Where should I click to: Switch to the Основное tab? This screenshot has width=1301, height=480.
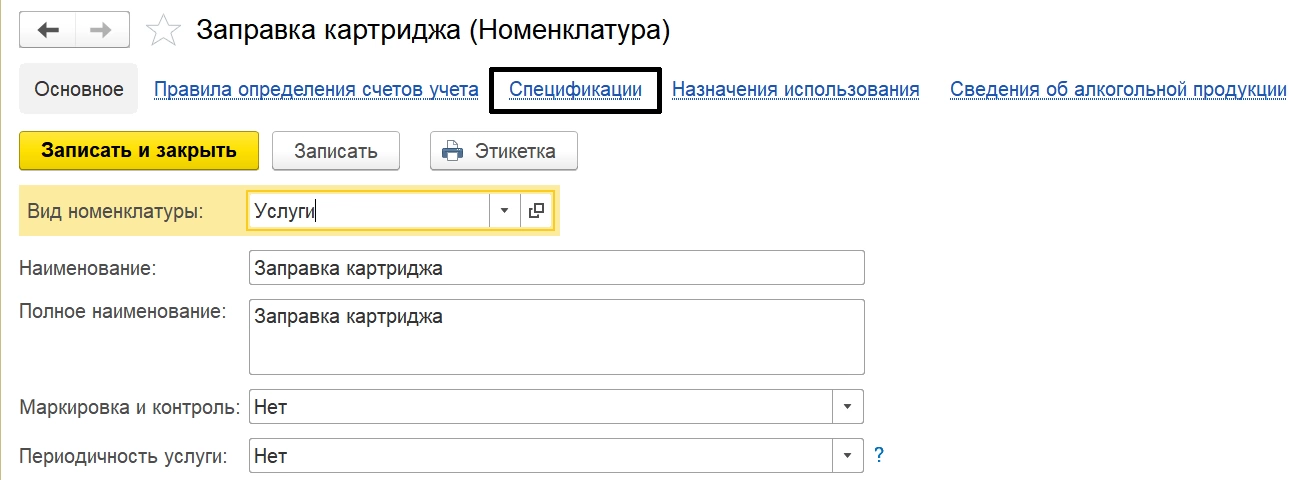click(79, 89)
